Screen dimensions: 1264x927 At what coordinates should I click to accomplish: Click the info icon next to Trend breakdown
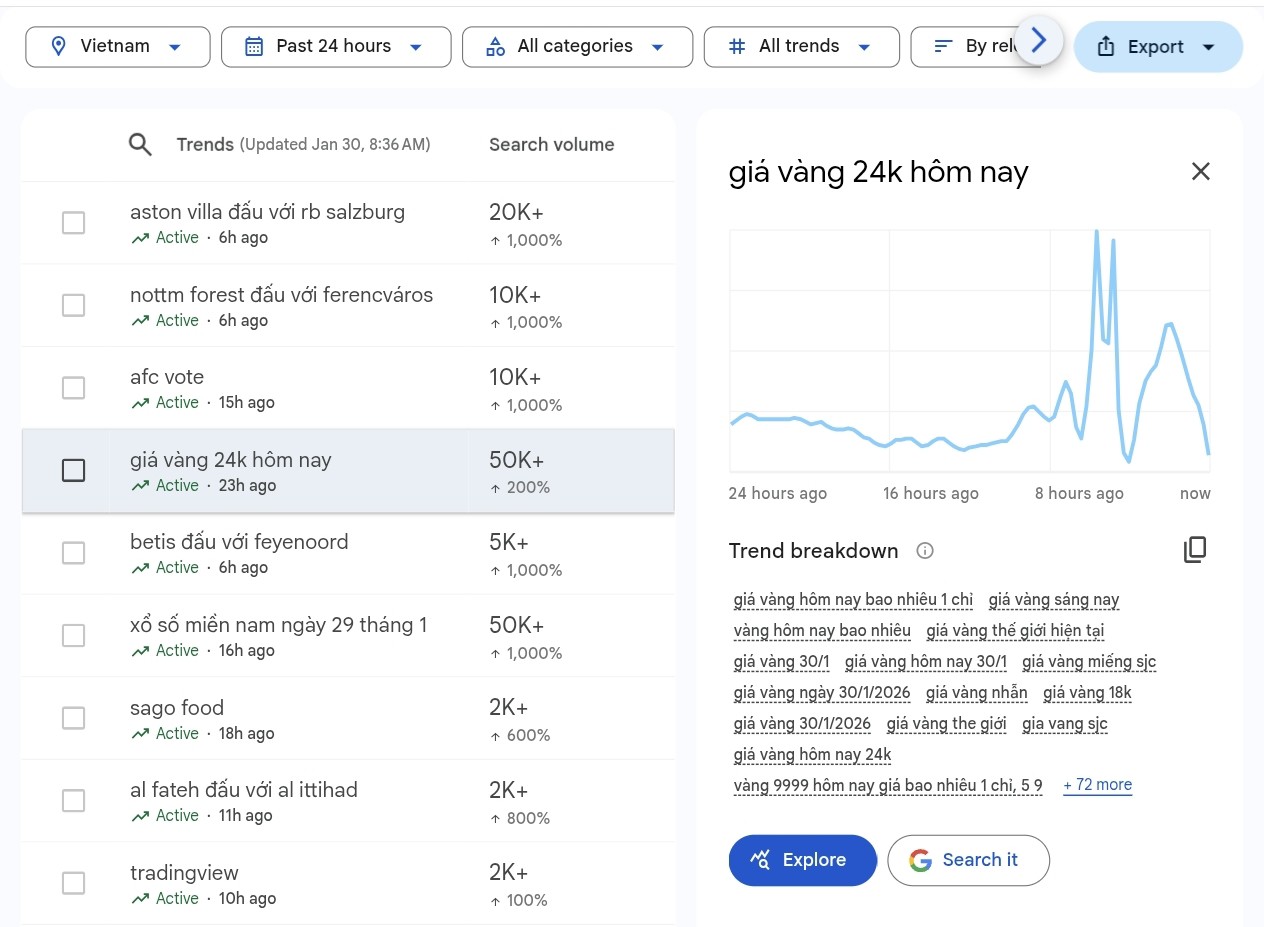[x=925, y=550]
